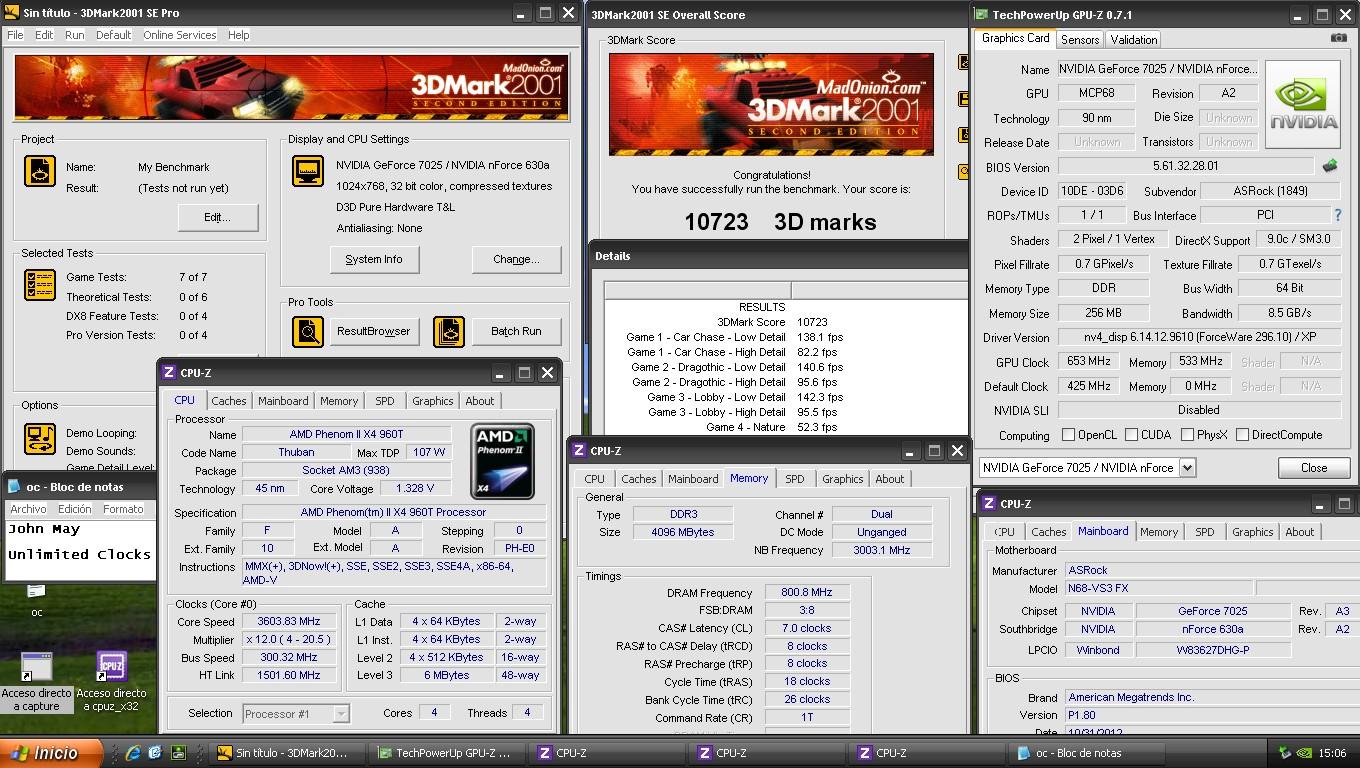Open the Caches tab in CPU-Z CPU window

pos(228,401)
